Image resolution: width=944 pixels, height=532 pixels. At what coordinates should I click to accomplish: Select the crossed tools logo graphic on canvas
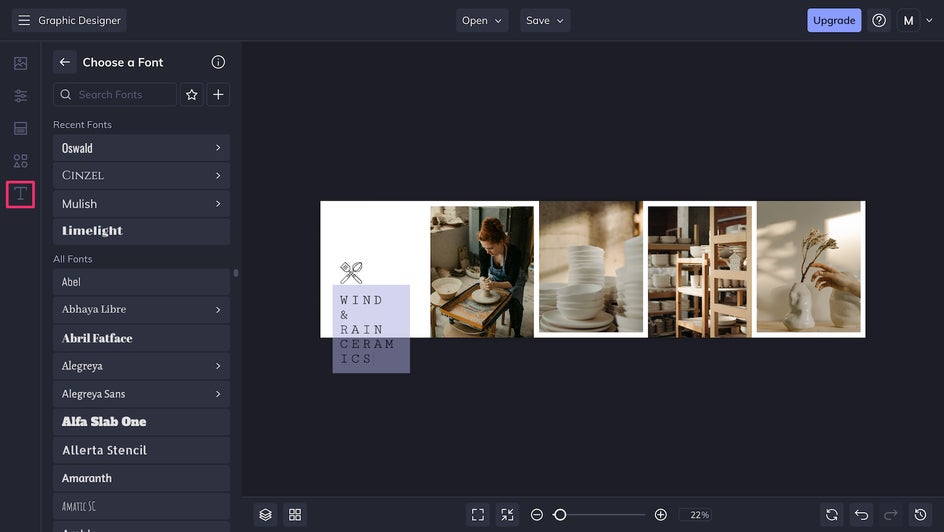[351, 272]
